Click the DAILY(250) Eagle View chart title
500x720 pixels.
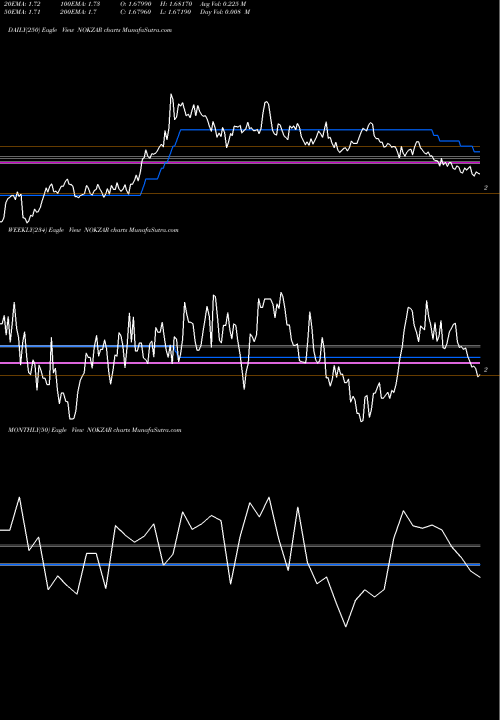pos(90,30)
